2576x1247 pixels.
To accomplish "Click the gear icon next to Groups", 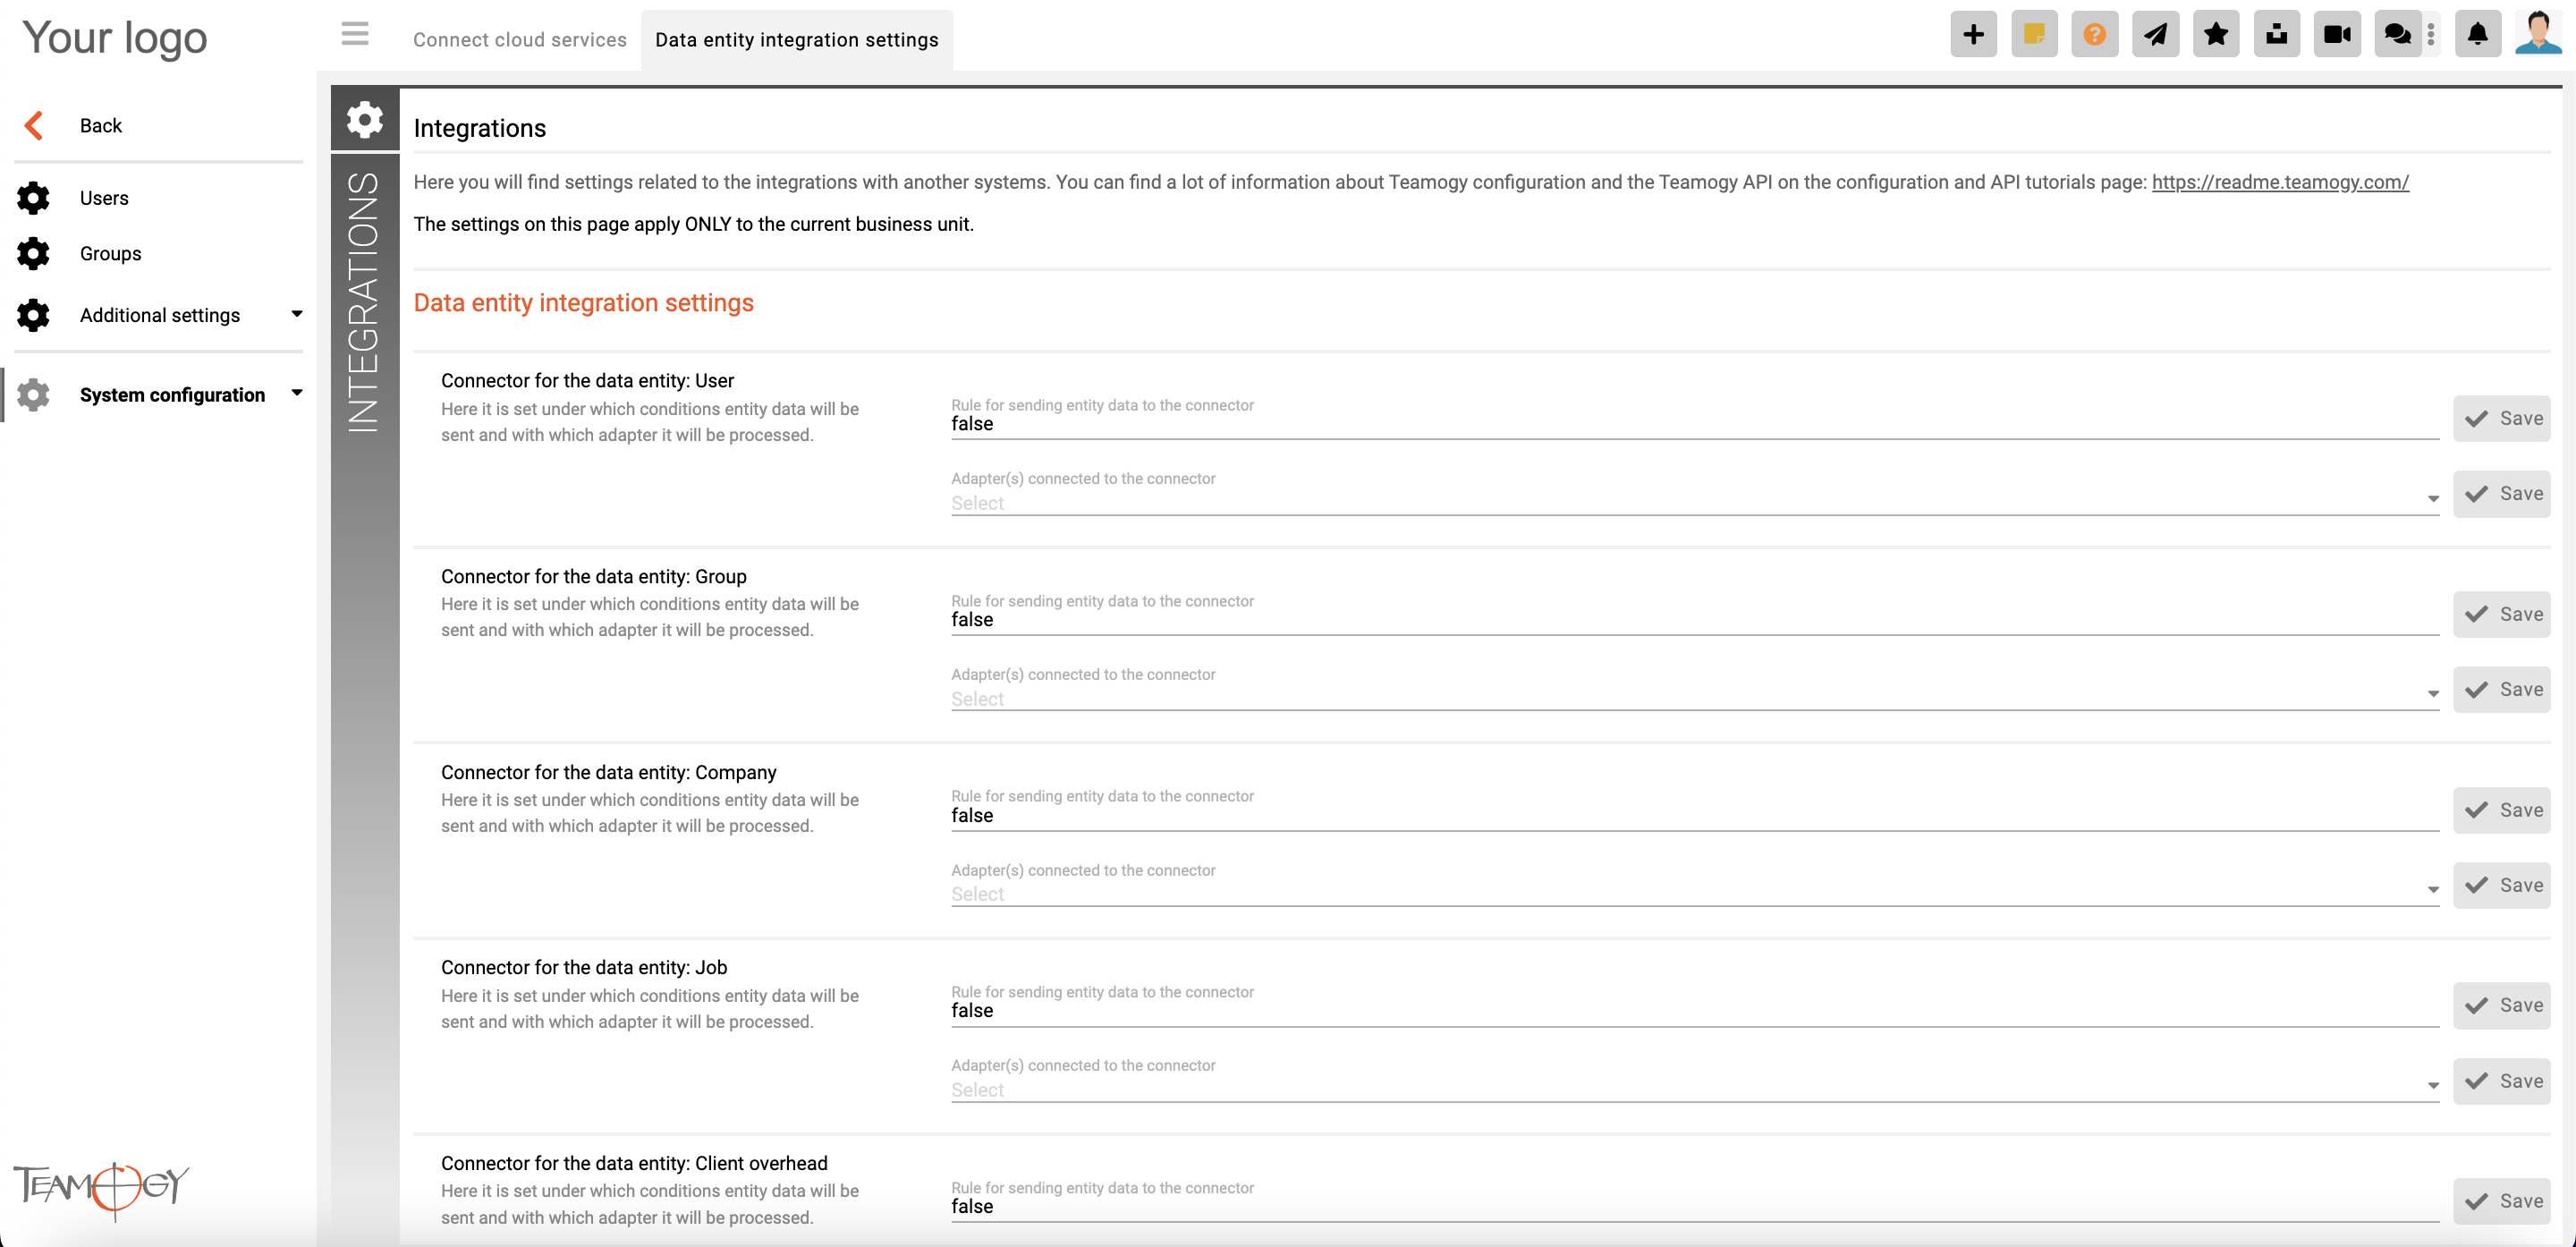I will tap(33, 254).
